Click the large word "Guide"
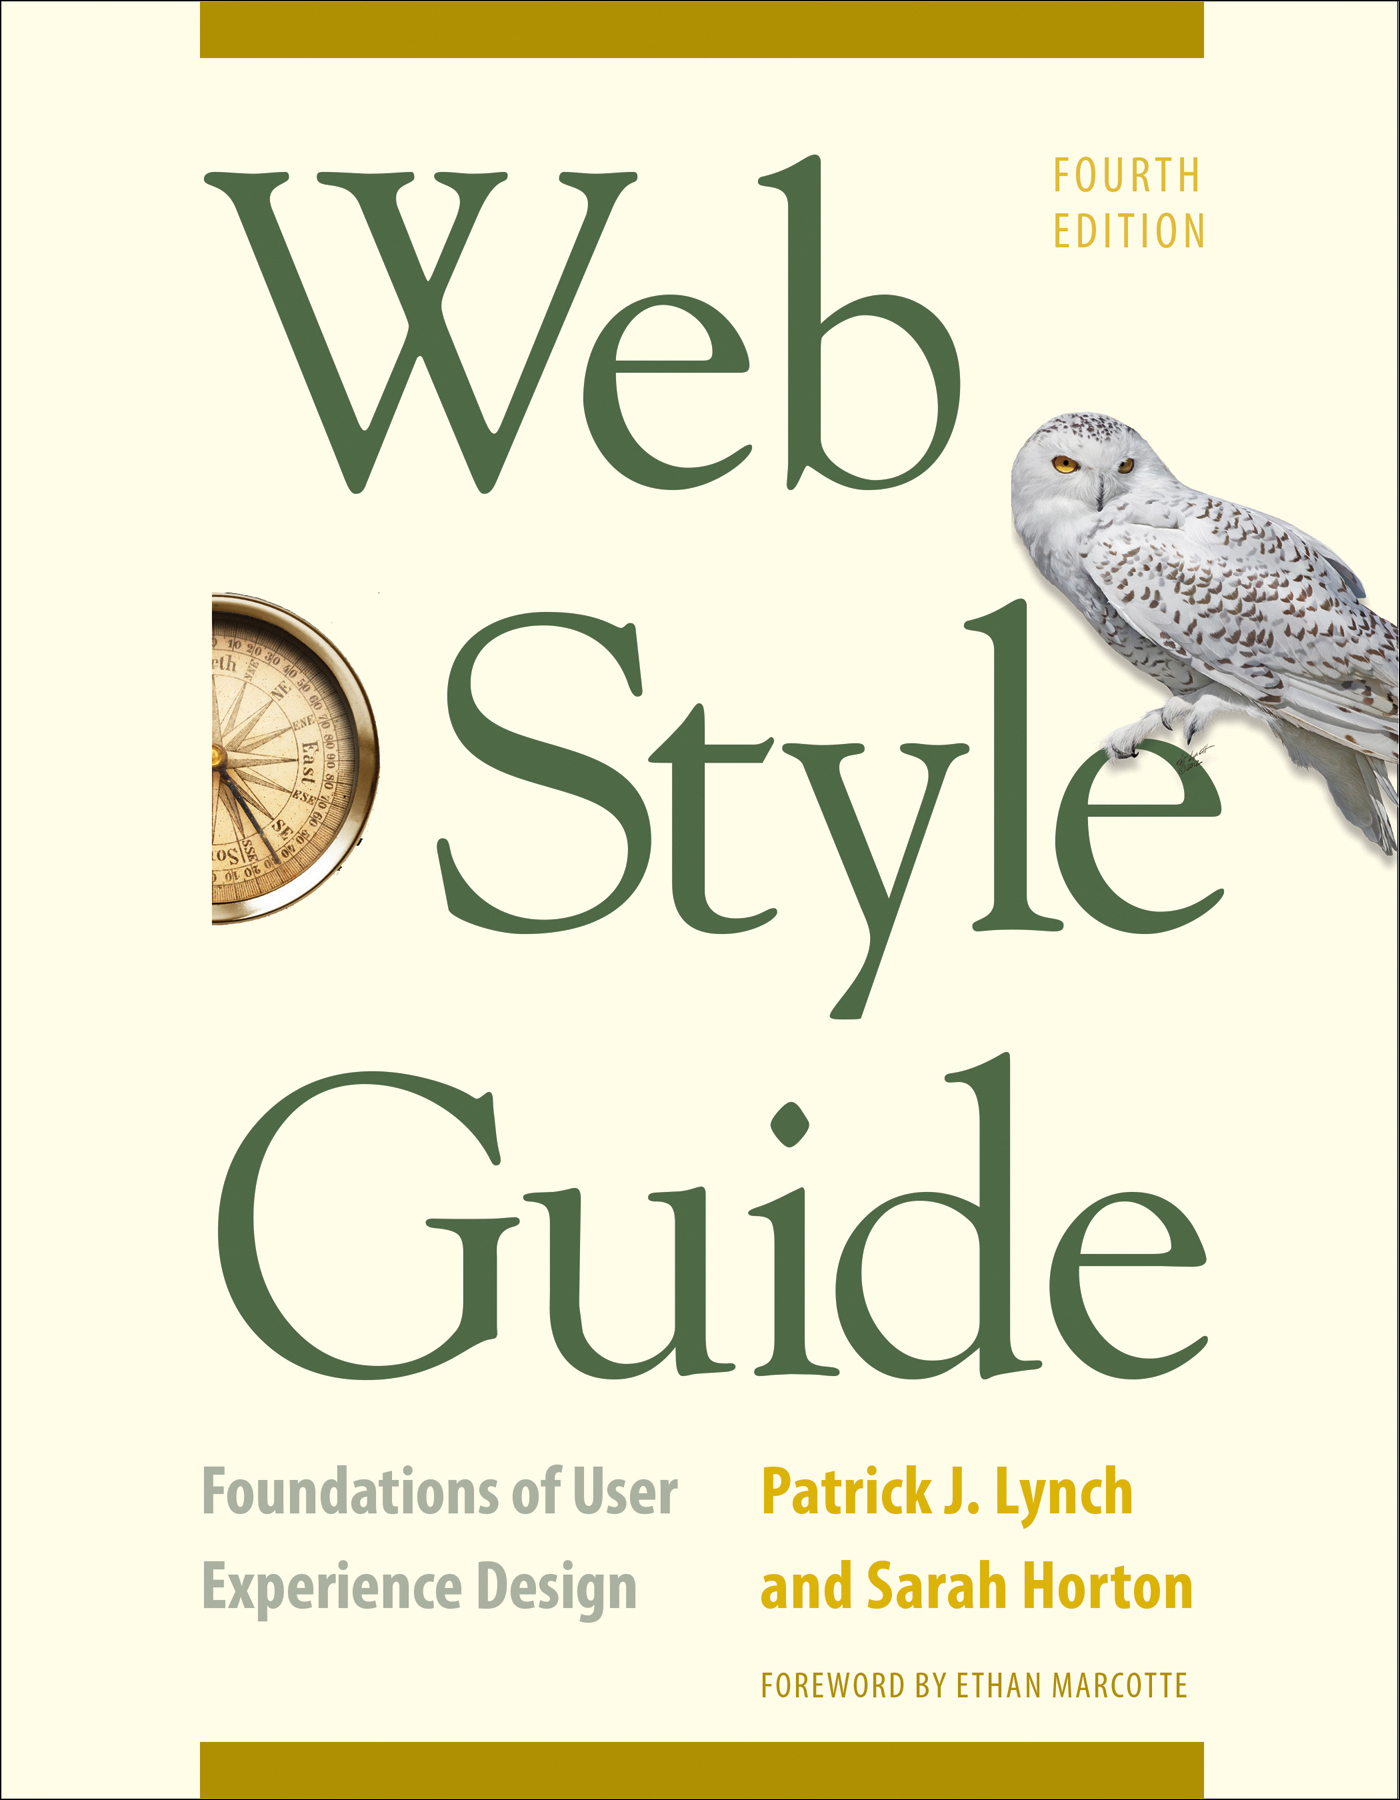Image resolution: width=1400 pixels, height=1800 pixels. coord(713,1215)
